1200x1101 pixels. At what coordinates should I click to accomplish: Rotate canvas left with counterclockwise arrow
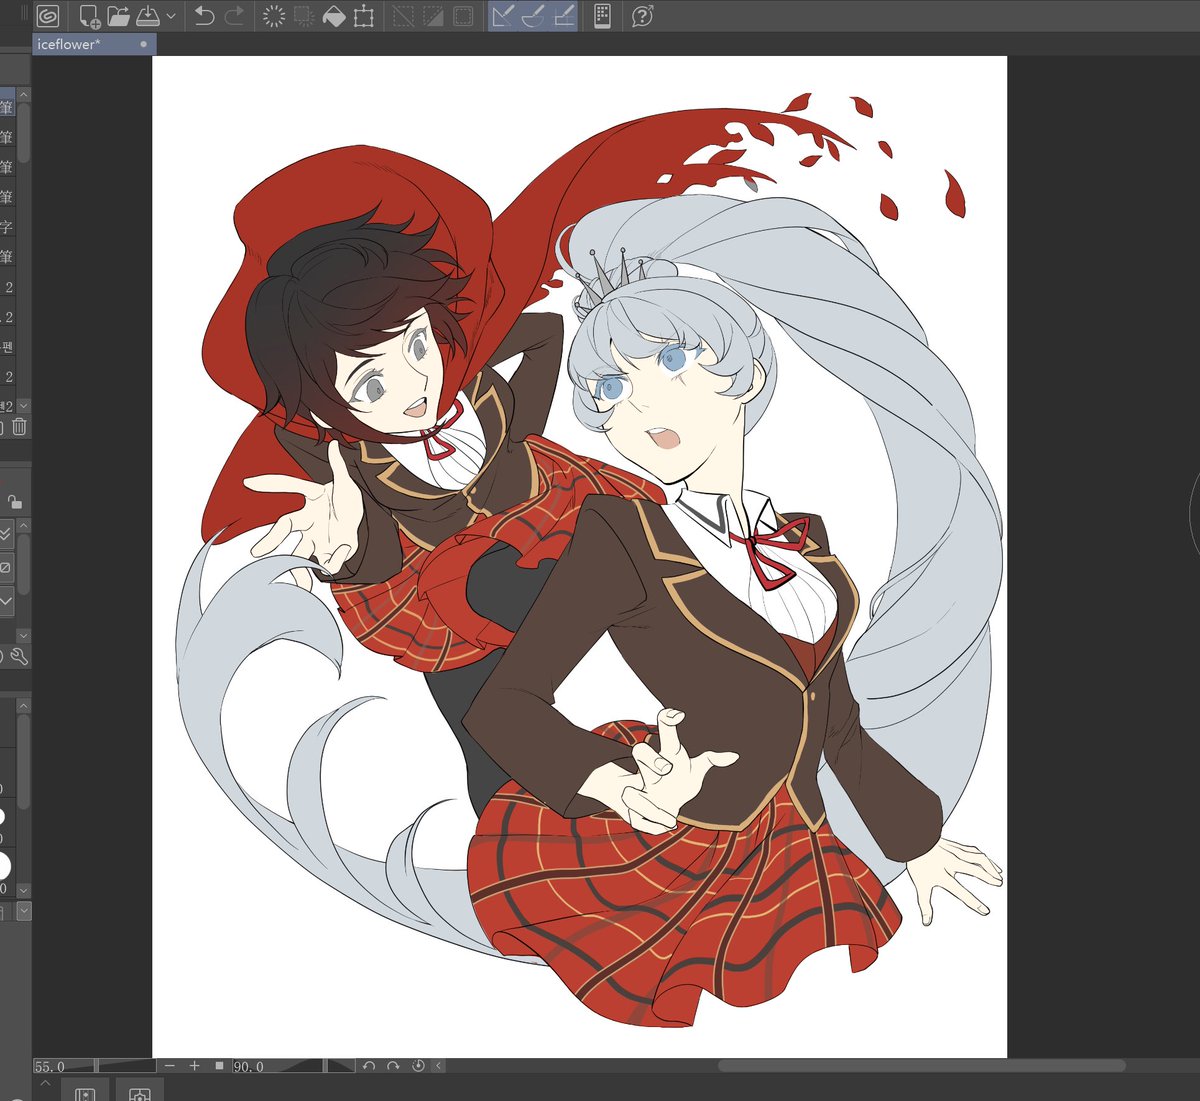(369, 1066)
